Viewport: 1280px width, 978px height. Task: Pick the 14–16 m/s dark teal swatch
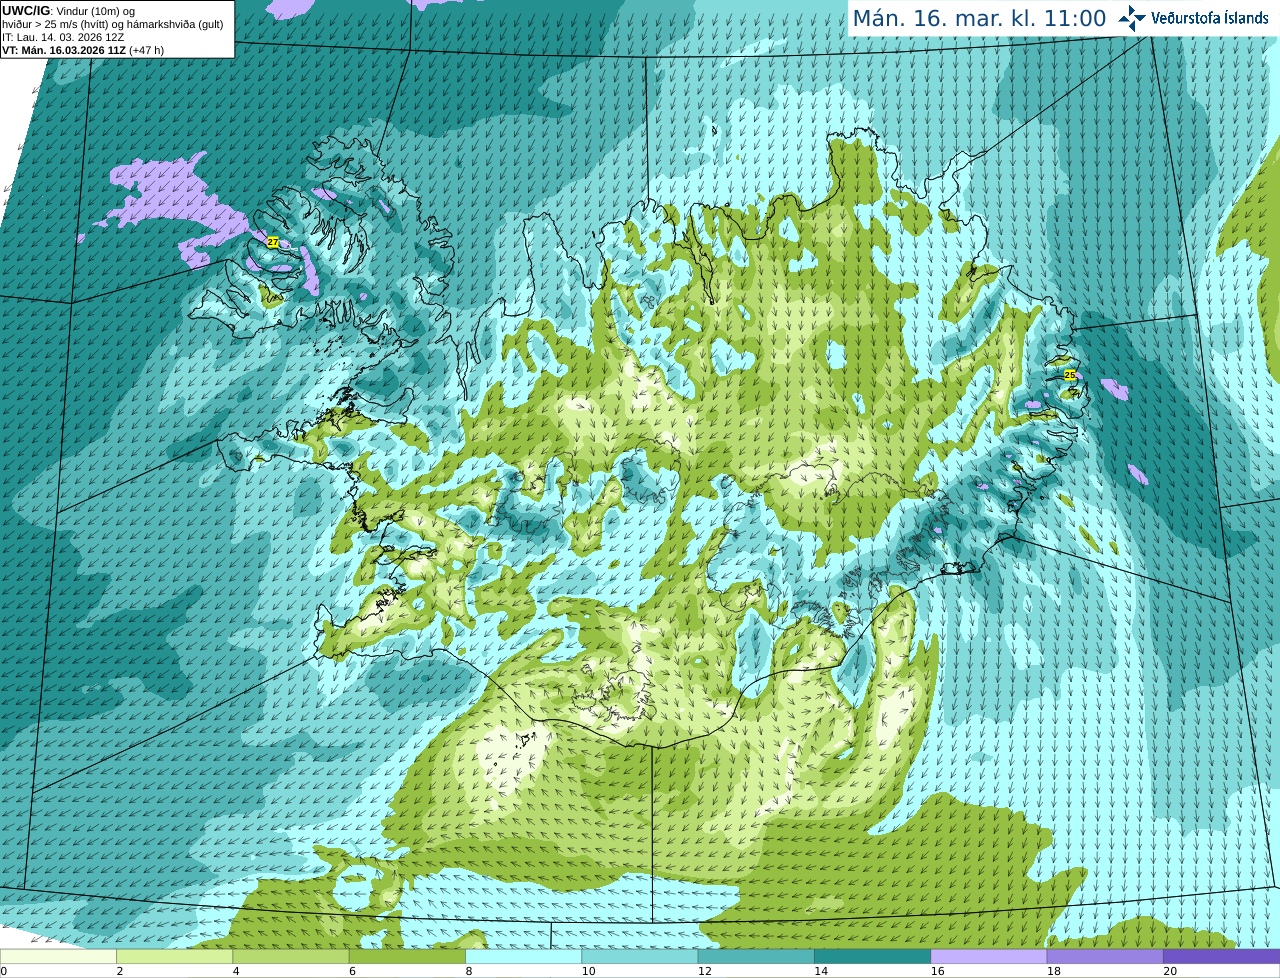pyautogui.click(x=873, y=956)
